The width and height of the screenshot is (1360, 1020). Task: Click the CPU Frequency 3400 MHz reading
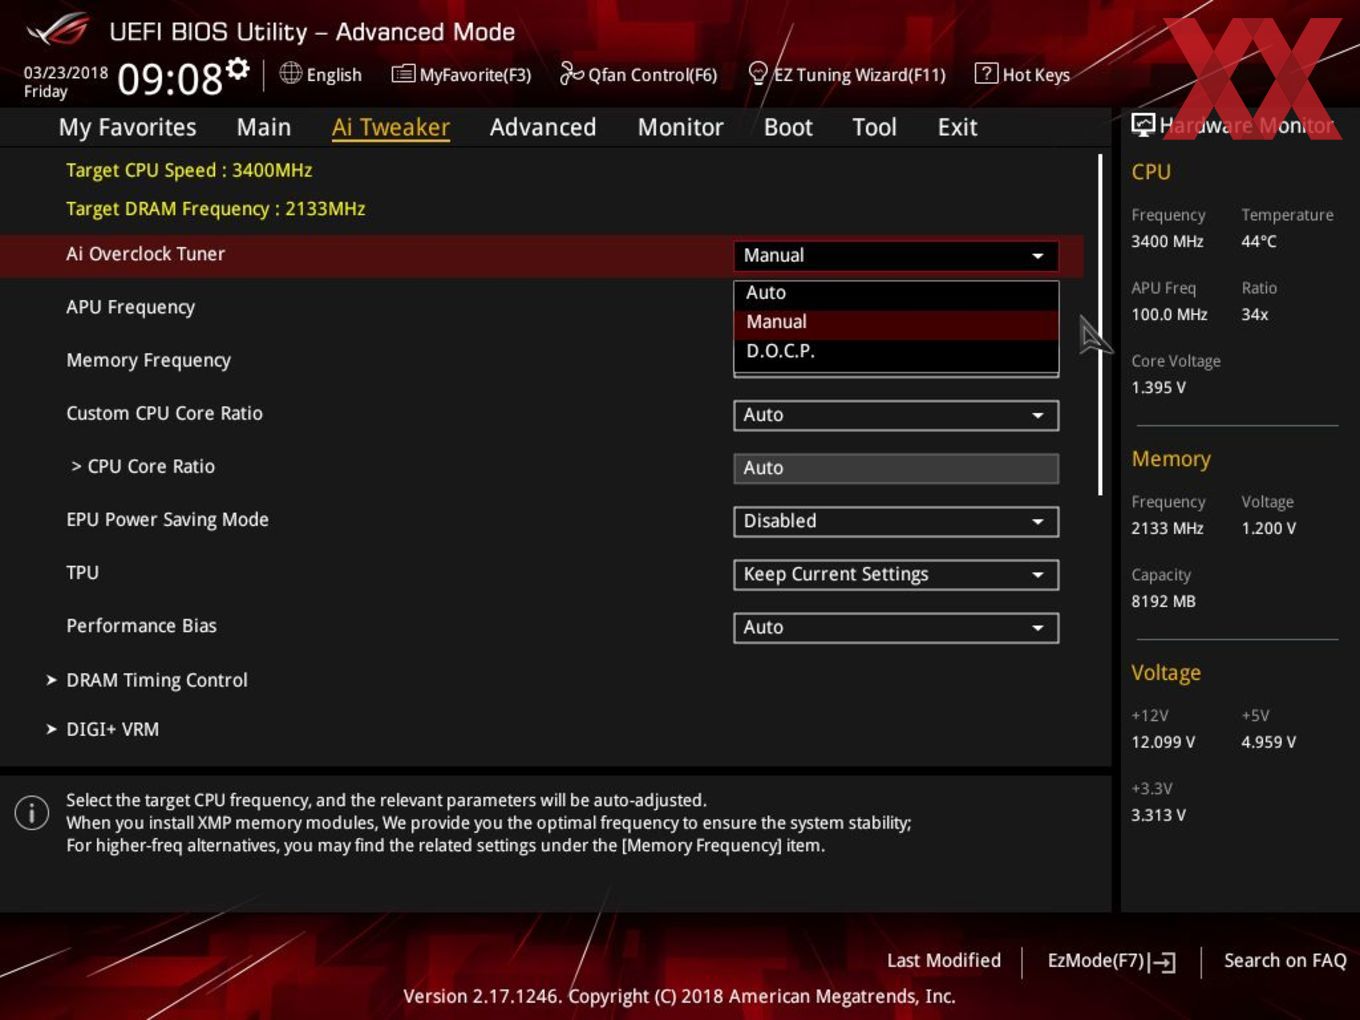point(1167,241)
